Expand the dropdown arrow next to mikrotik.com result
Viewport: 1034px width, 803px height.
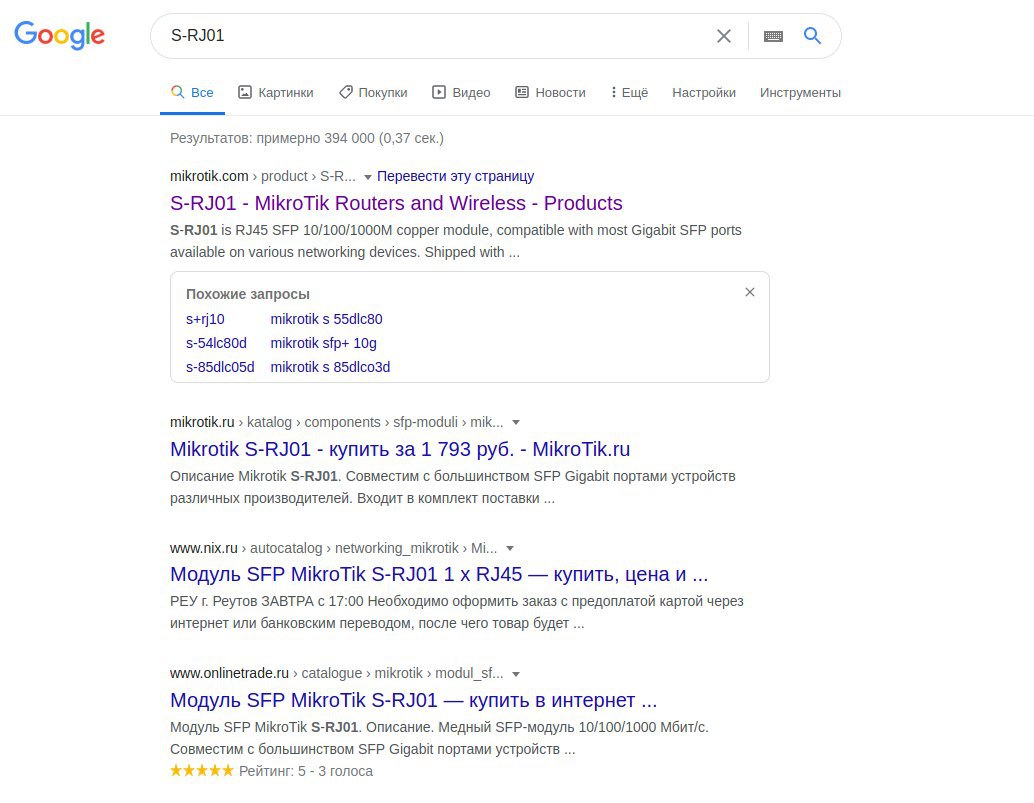click(368, 177)
